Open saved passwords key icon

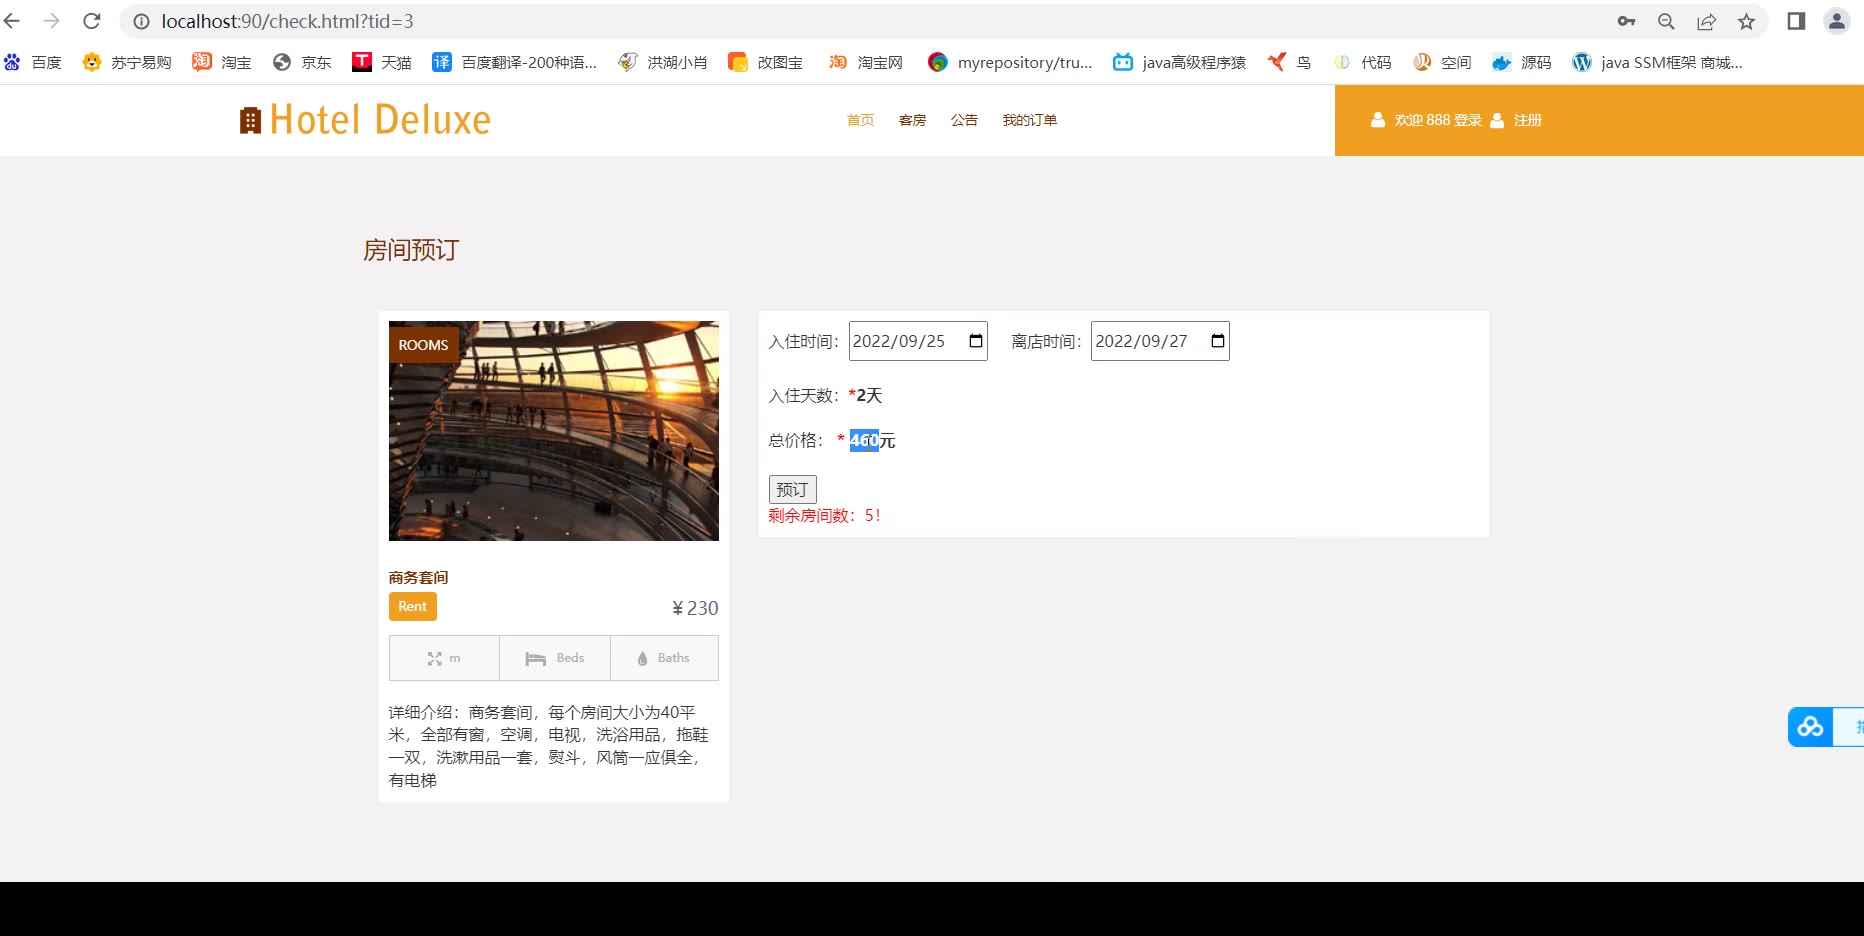pos(1626,21)
